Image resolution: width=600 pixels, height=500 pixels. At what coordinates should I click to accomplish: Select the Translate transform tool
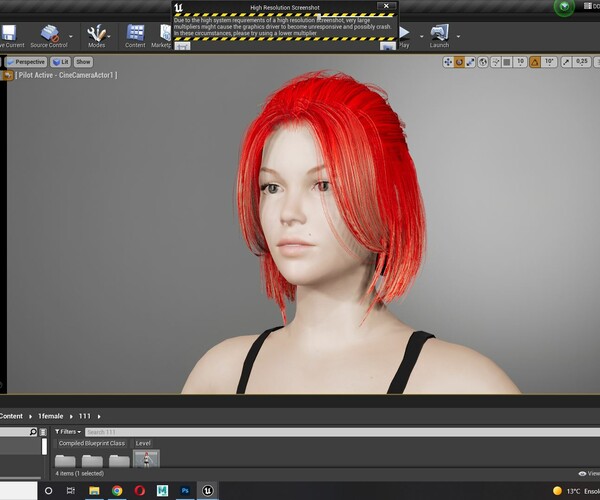pos(448,62)
